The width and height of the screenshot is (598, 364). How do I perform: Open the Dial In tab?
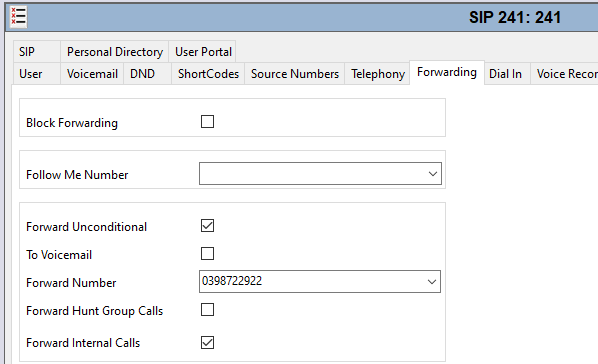pyautogui.click(x=507, y=74)
